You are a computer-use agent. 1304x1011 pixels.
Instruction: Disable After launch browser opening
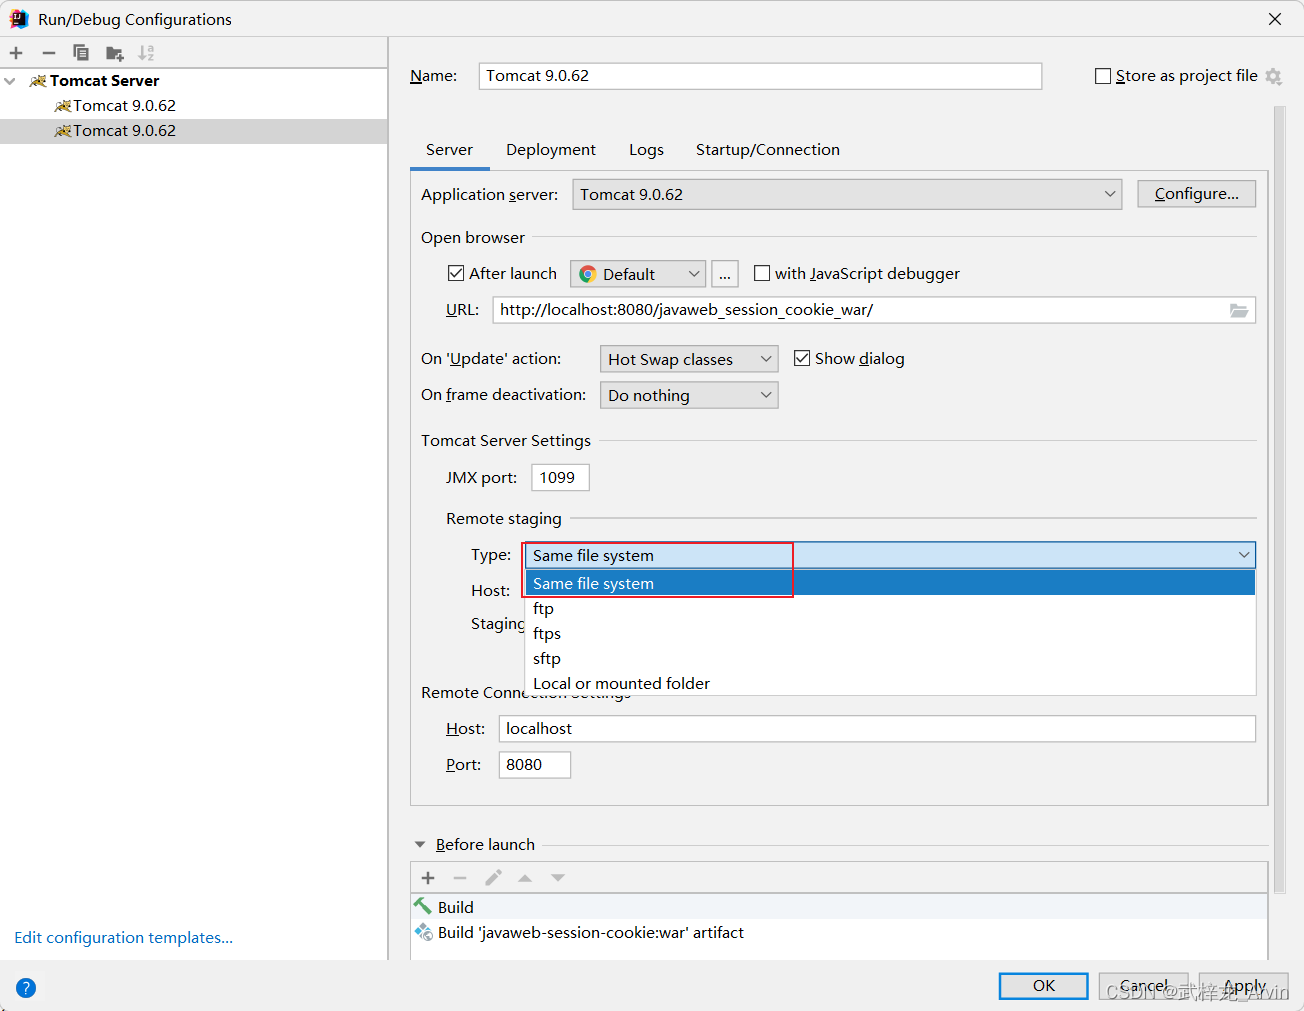(x=456, y=273)
